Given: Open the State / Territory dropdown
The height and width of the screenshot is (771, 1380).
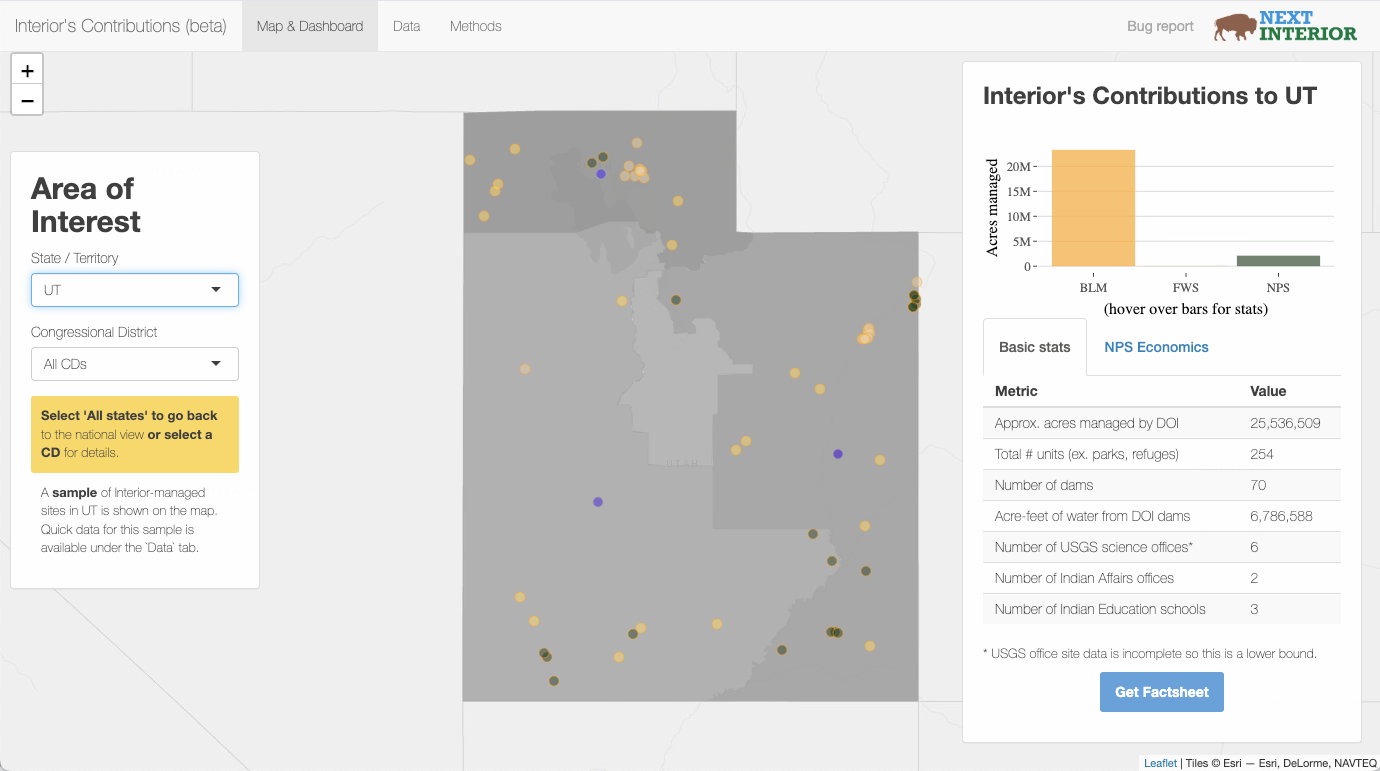Looking at the screenshot, I should pyautogui.click(x=135, y=290).
